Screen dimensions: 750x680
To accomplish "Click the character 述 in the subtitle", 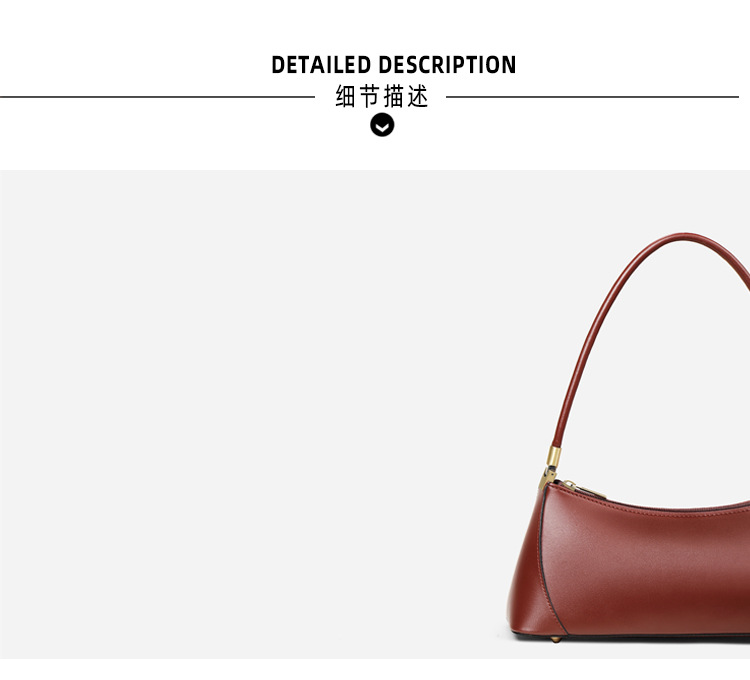I will tap(418, 96).
